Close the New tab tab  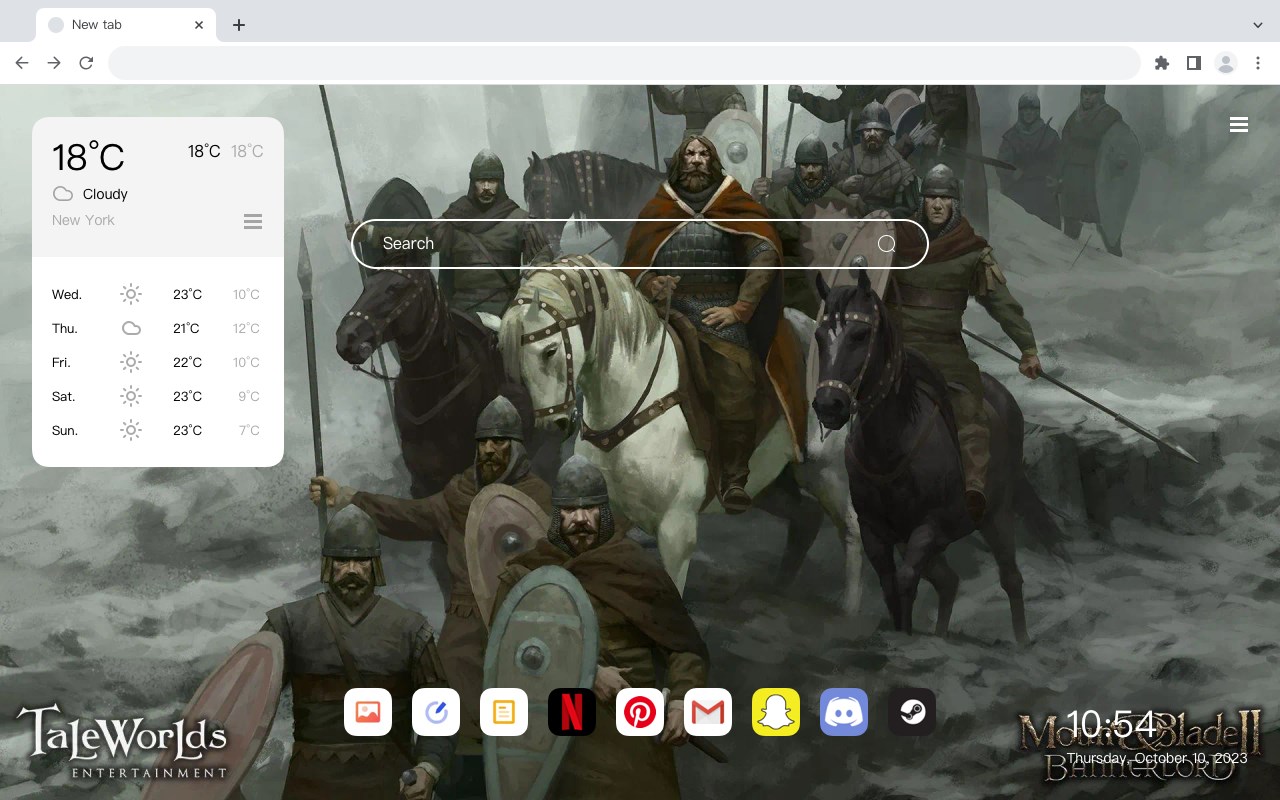[199, 25]
